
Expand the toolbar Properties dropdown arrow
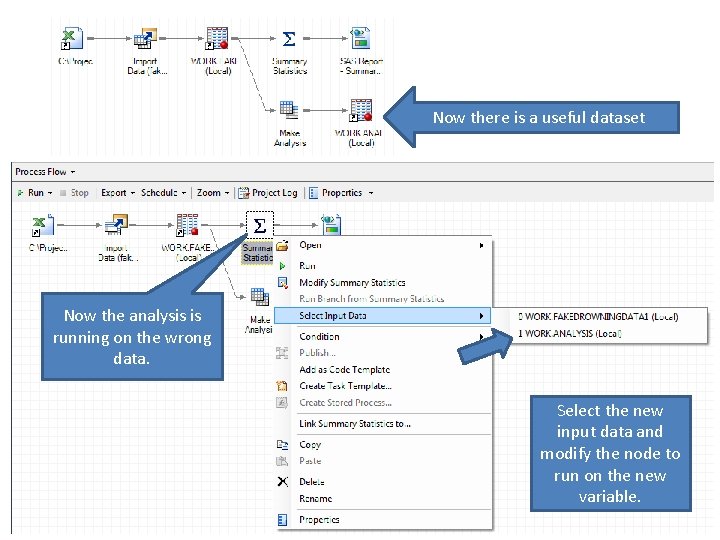[x=371, y=193]
